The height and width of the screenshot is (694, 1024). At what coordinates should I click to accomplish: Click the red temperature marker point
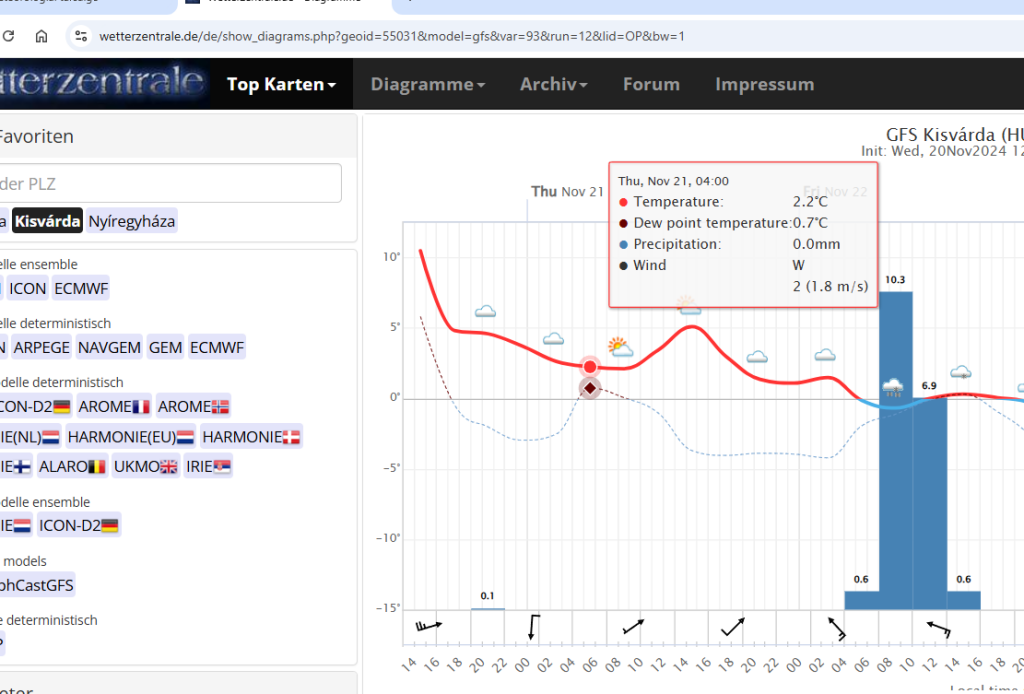pyautogui.click(x=590, y=367)
